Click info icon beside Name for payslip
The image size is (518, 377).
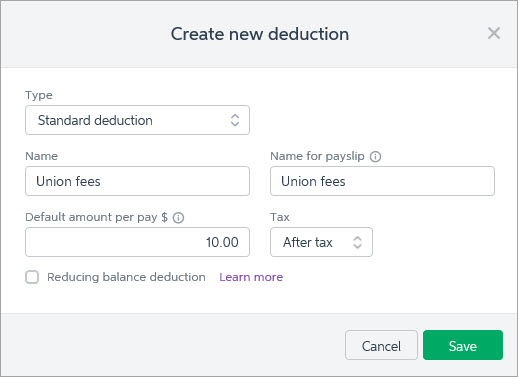(x=375, y=156)
